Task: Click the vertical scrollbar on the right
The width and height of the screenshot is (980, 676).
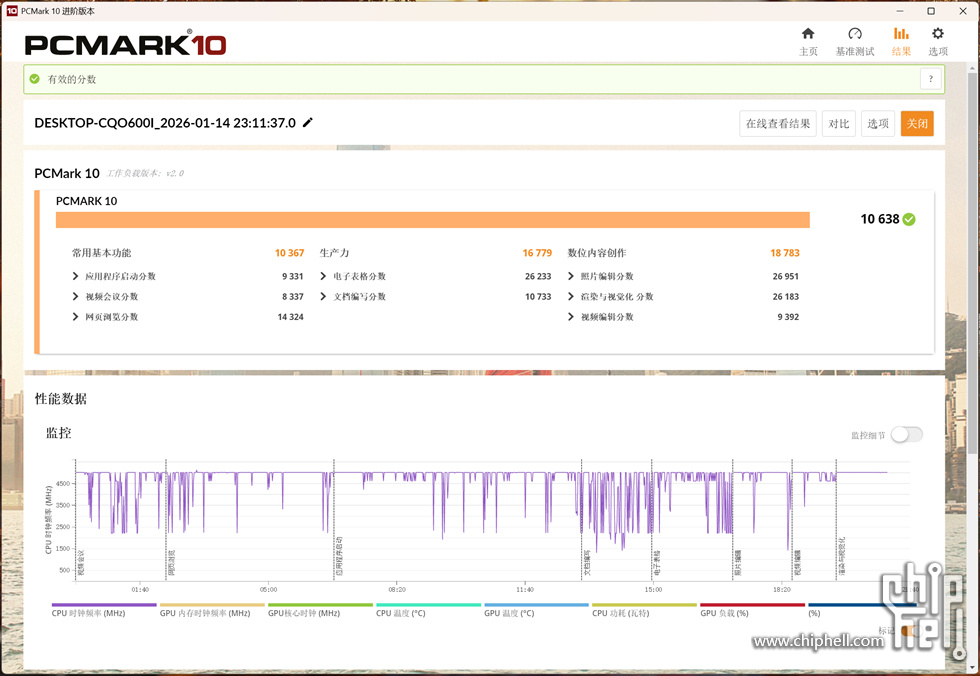Action: [972, 262]
